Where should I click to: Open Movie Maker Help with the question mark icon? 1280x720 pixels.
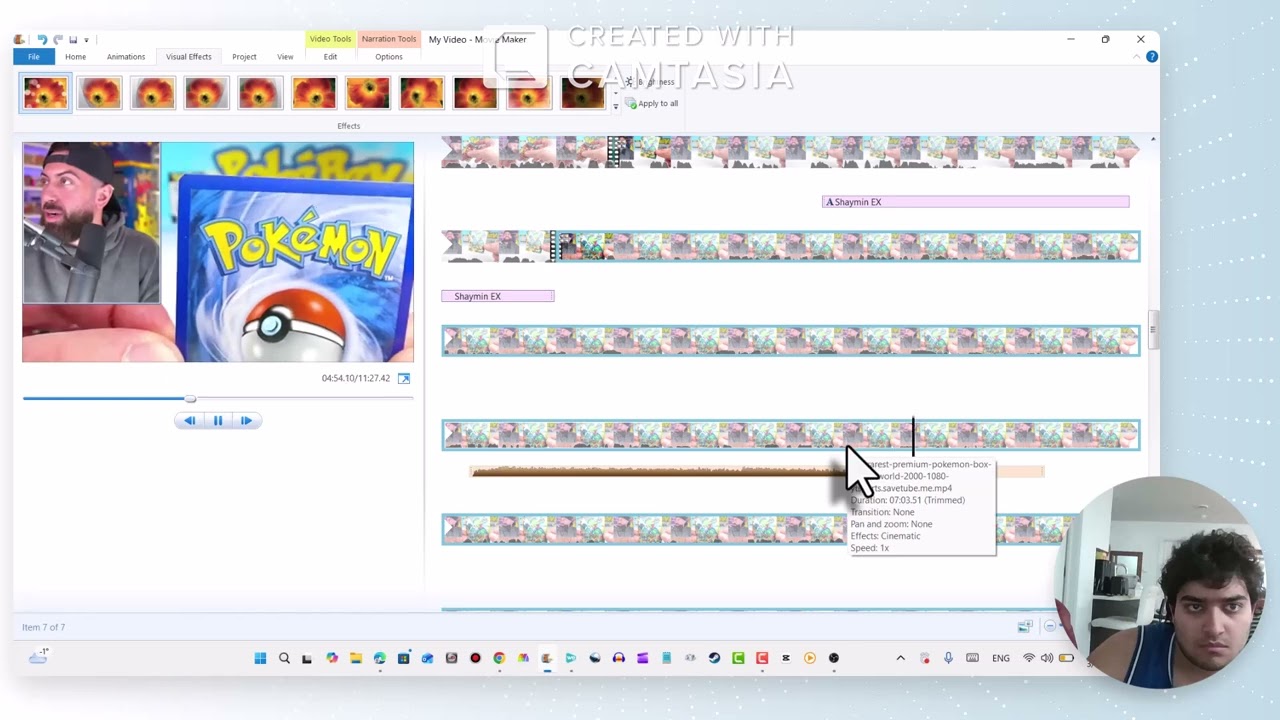pos(1151,57)
